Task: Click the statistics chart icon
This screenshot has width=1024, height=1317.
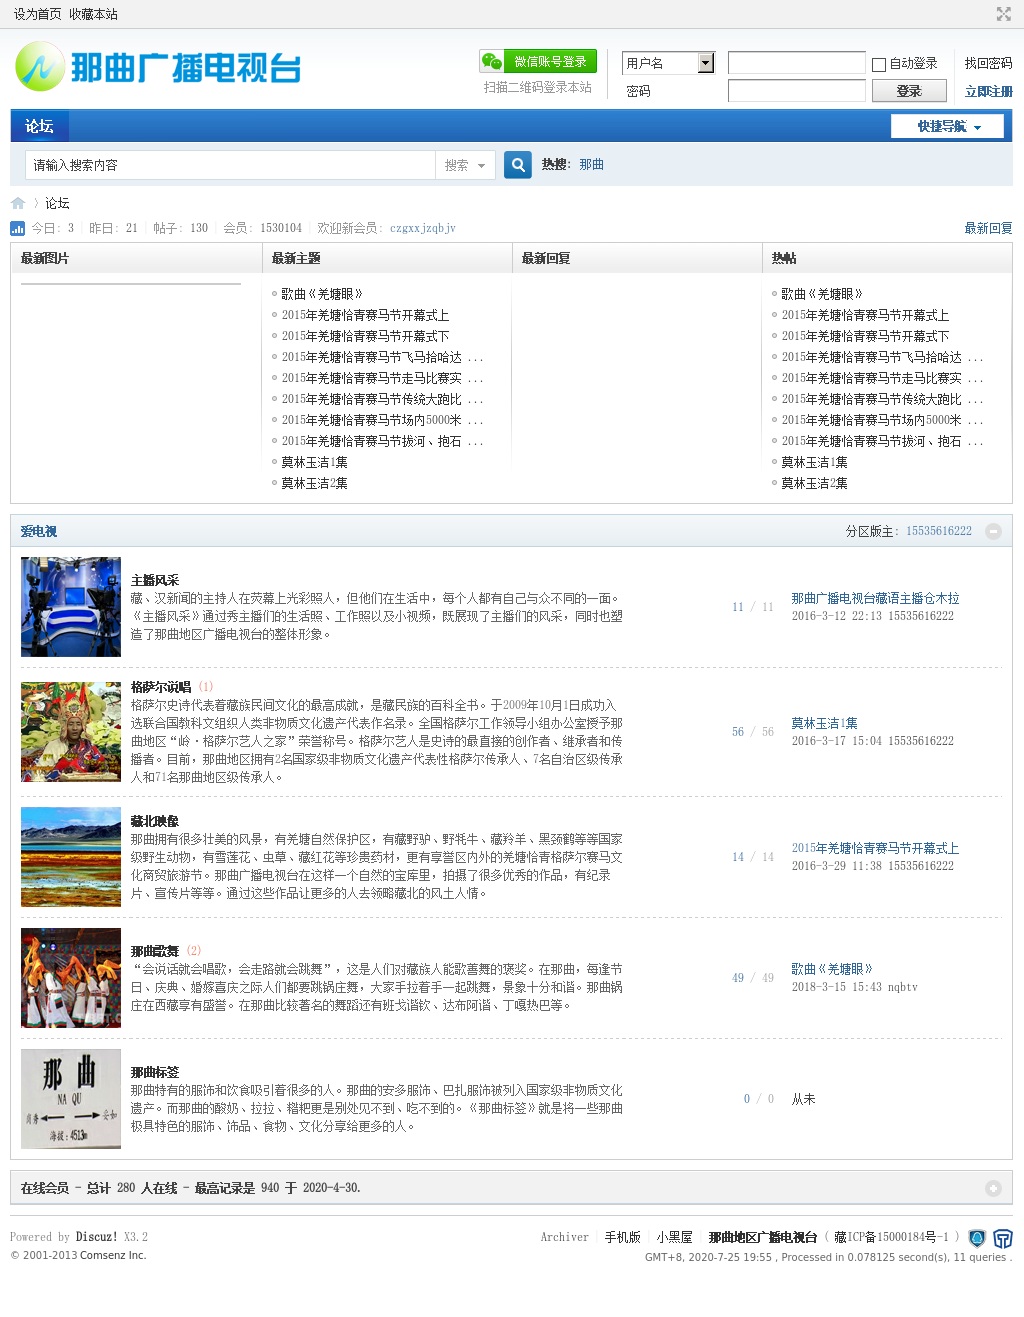Action: click(17, 228)
